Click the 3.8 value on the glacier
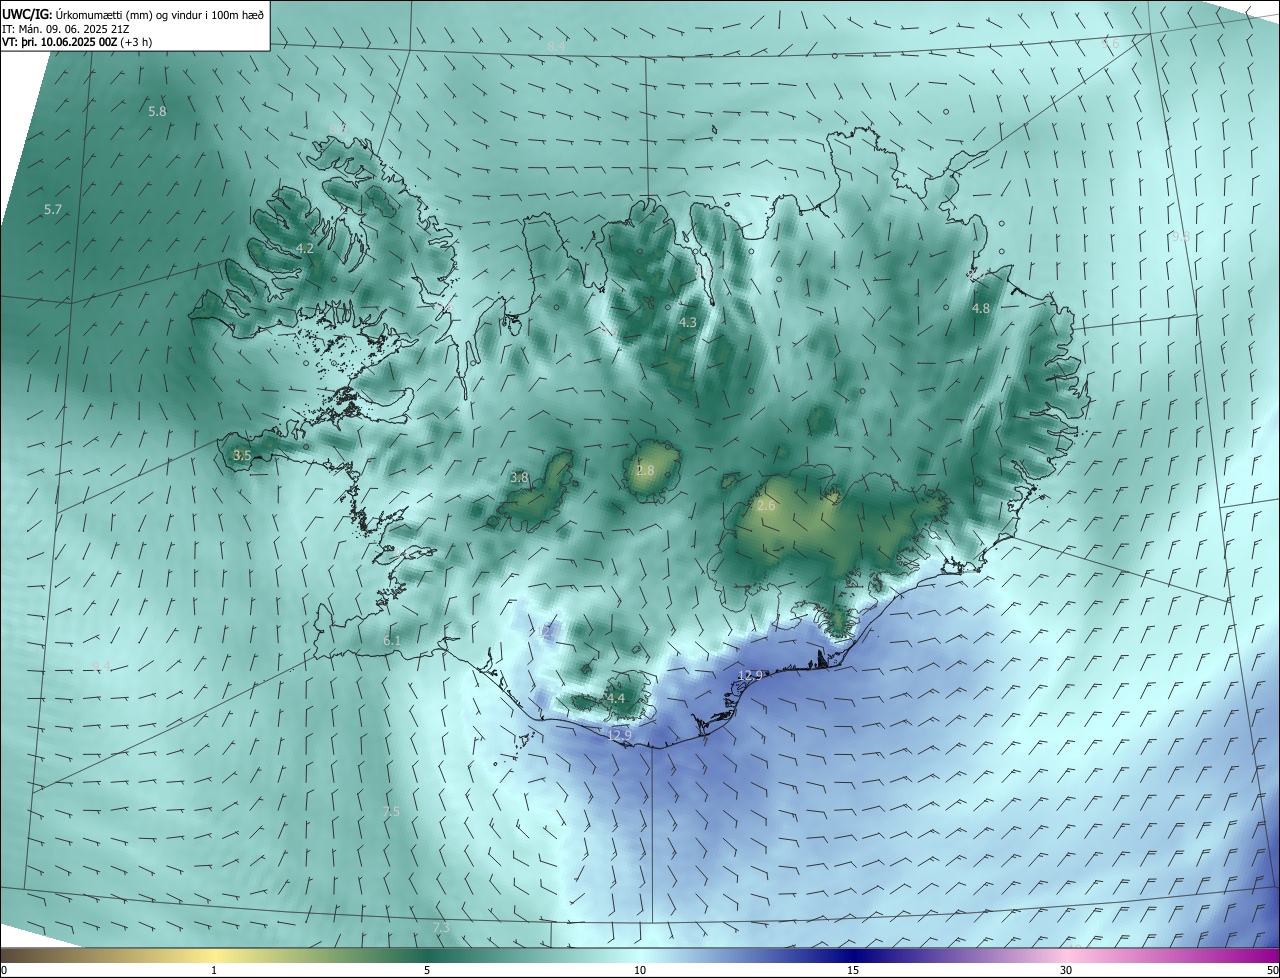The height and width of the screenshot is (978, 1280). click(519, 478)
